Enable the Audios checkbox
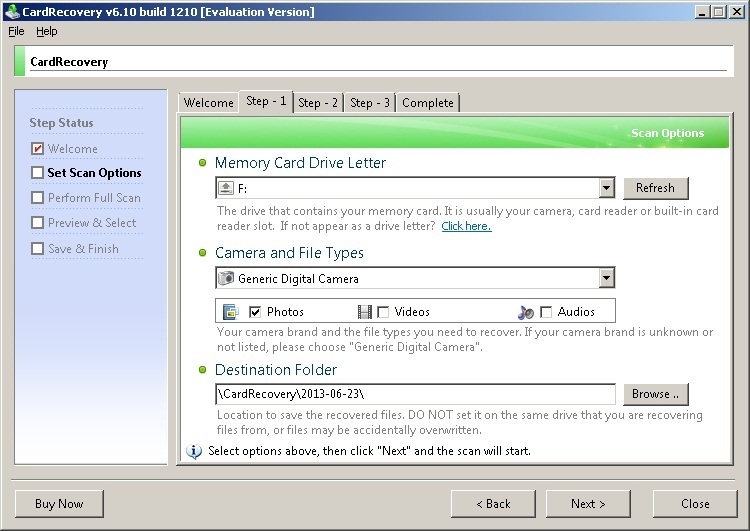The width and height of the screenshot is (750, 531). (x=546, y=312)
